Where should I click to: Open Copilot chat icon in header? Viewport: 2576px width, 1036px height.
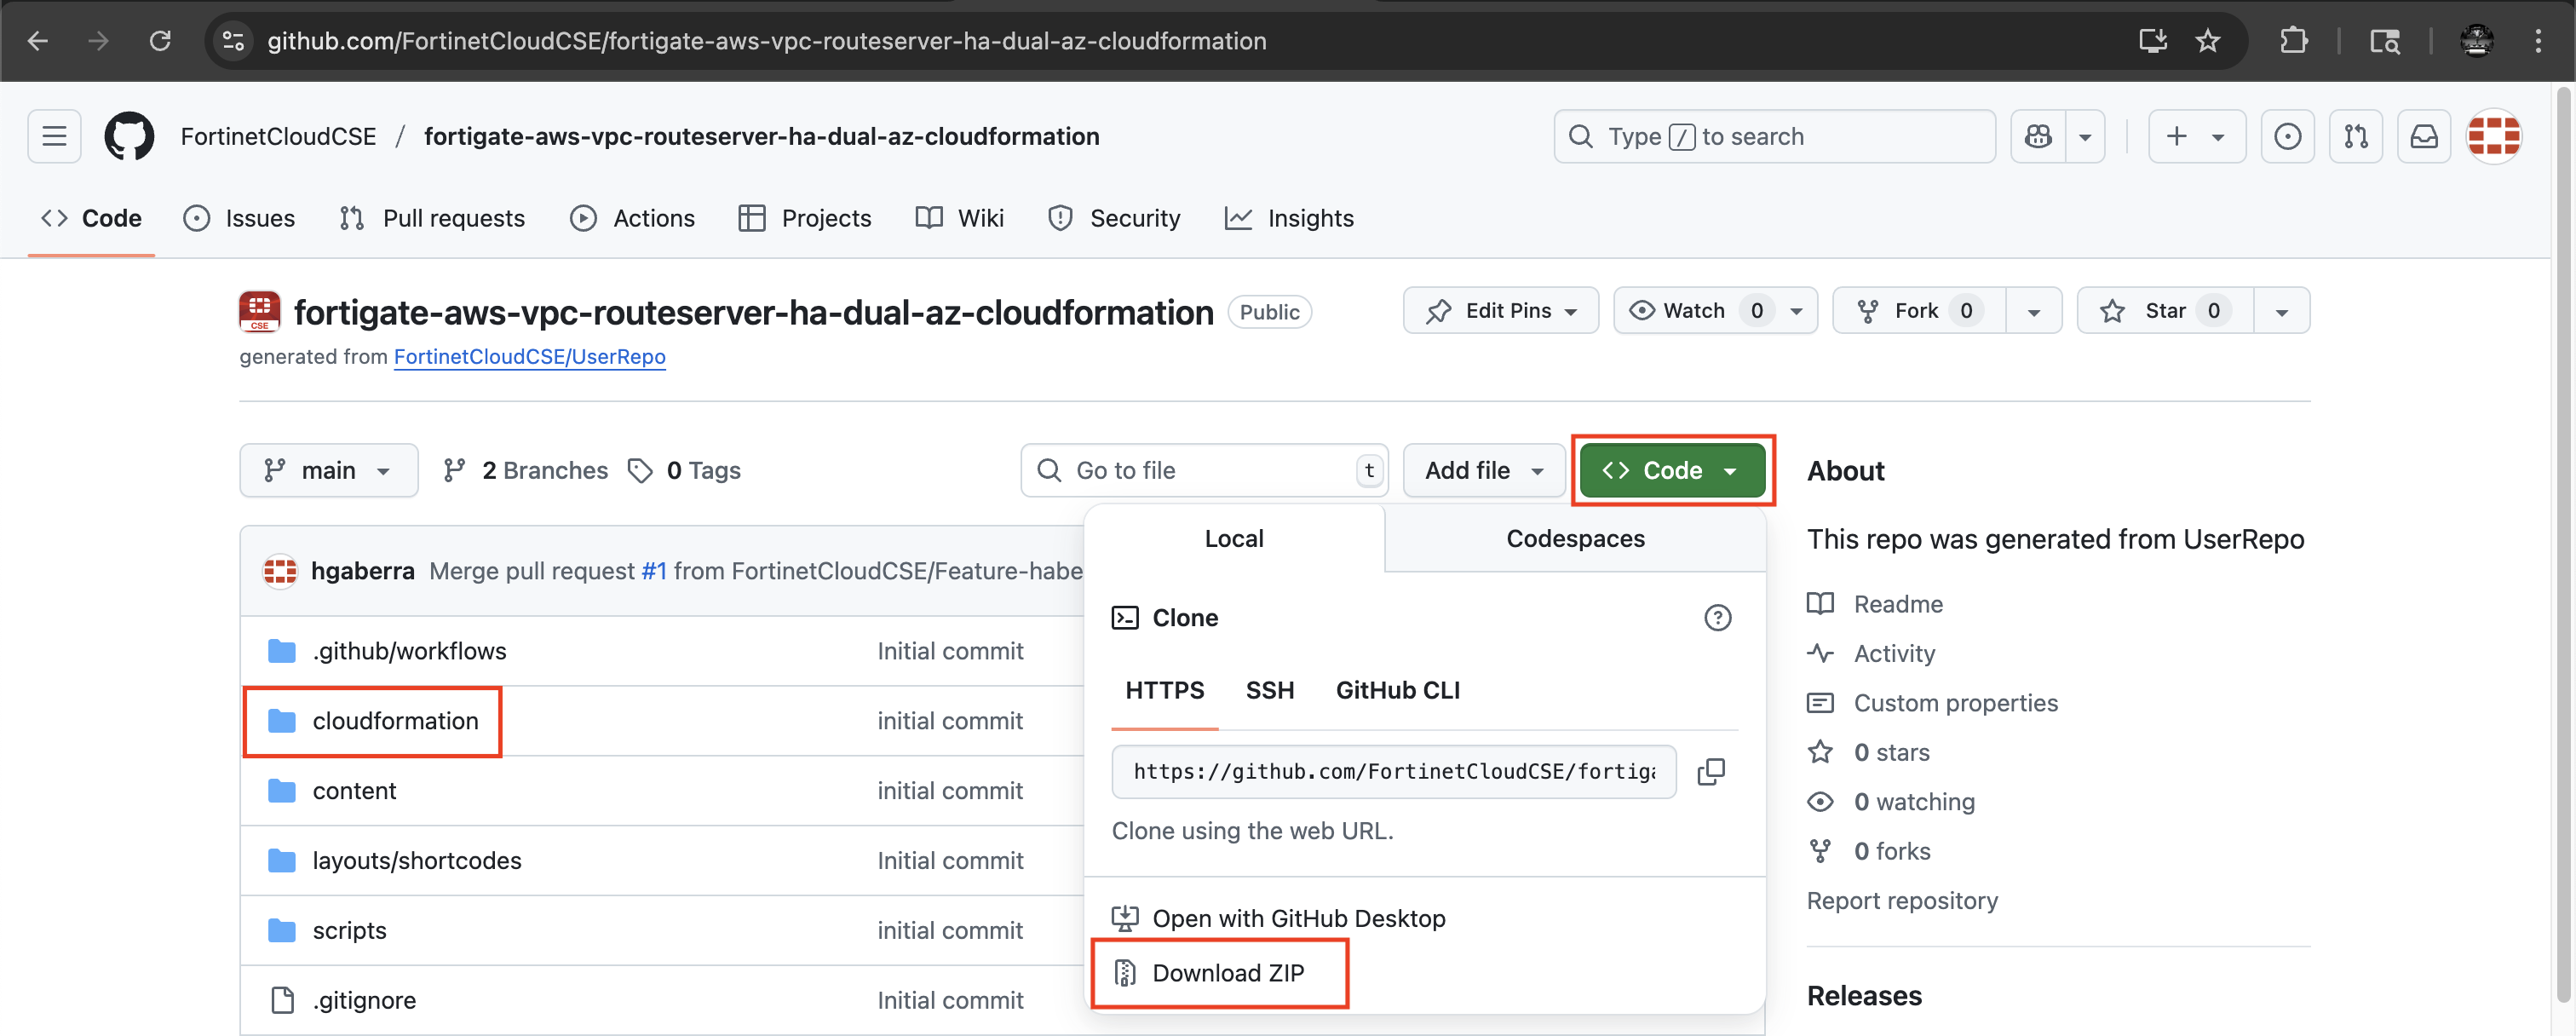2038,136
